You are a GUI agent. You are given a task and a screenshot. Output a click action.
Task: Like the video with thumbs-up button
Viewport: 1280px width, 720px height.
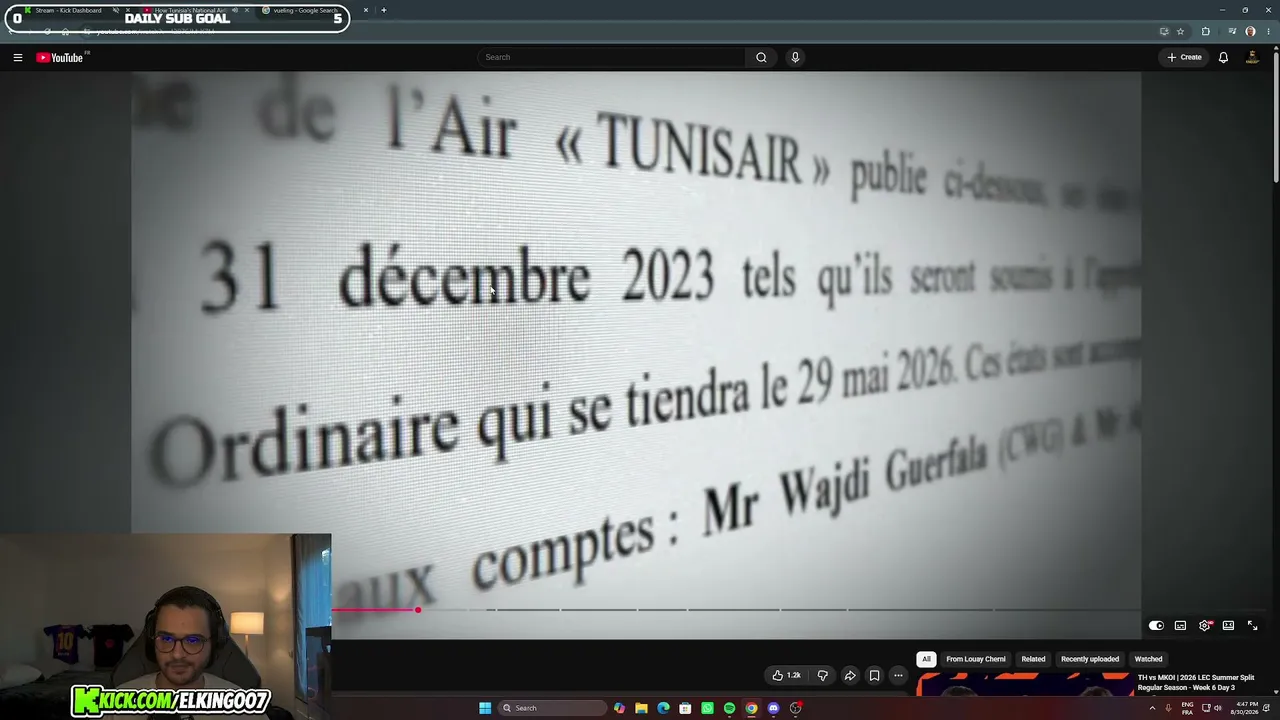point(786,676)
